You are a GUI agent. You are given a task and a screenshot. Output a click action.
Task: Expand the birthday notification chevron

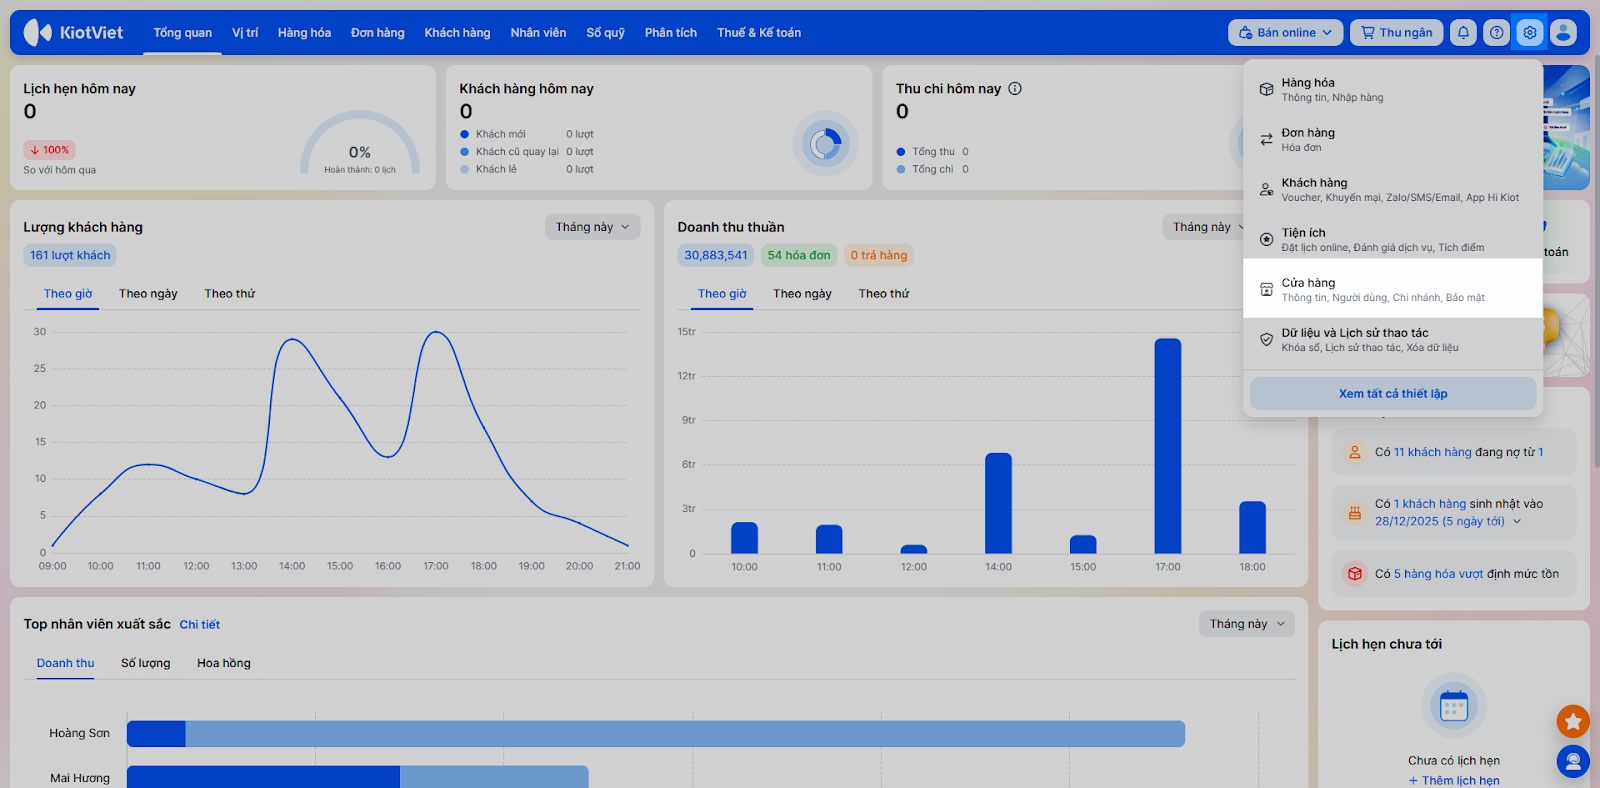pos(1517,521)
